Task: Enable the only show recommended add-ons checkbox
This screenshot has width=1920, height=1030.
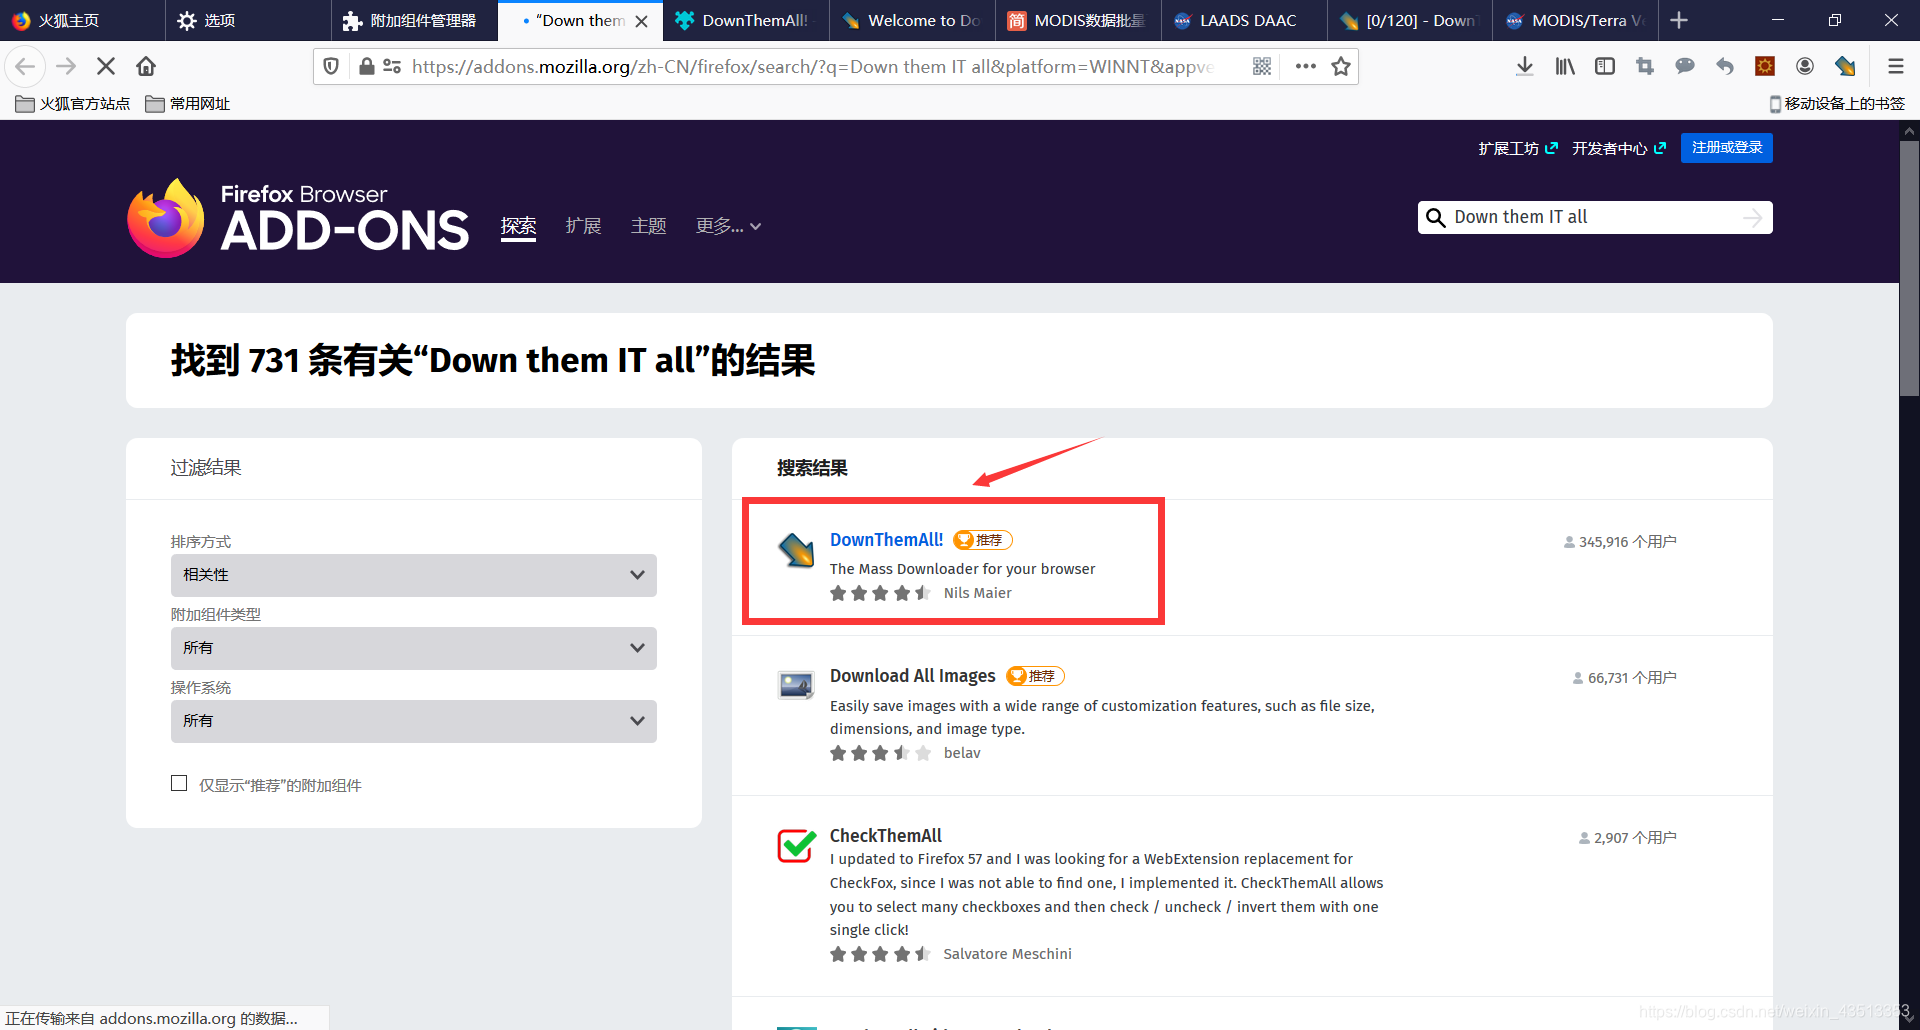Action: pos(179,783)
